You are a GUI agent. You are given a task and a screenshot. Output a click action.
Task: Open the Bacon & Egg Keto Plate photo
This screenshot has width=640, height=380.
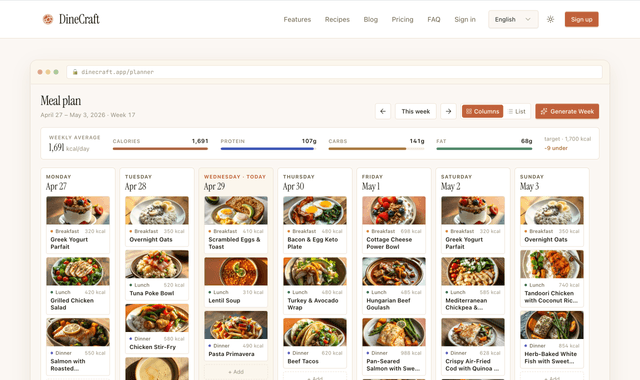tap(315, 210)
